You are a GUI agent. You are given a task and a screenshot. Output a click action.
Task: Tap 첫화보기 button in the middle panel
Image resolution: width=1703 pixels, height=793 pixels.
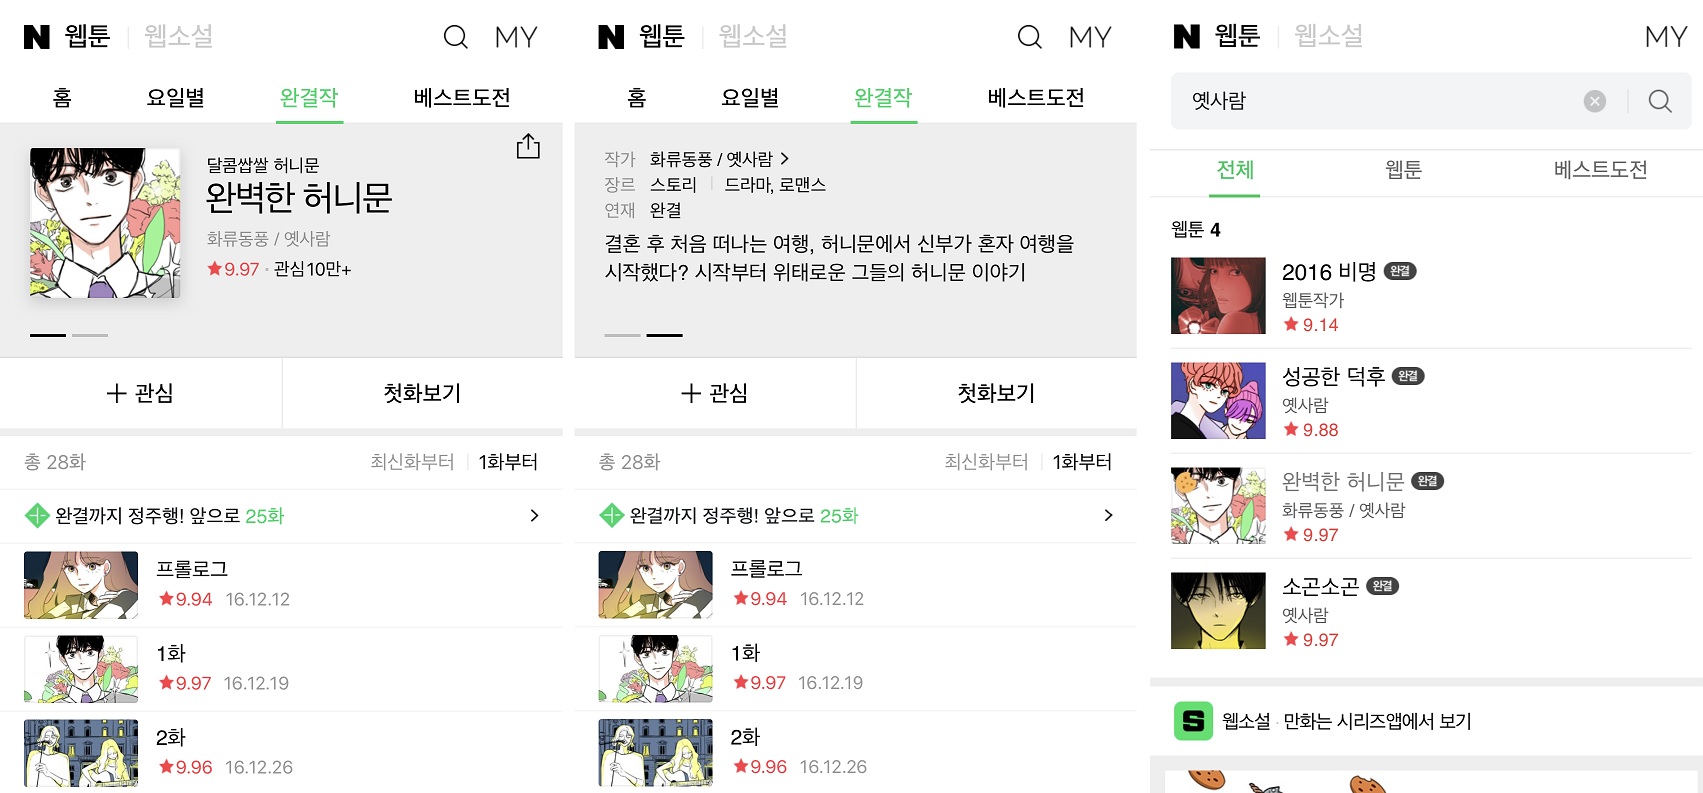tap(996, 393)
